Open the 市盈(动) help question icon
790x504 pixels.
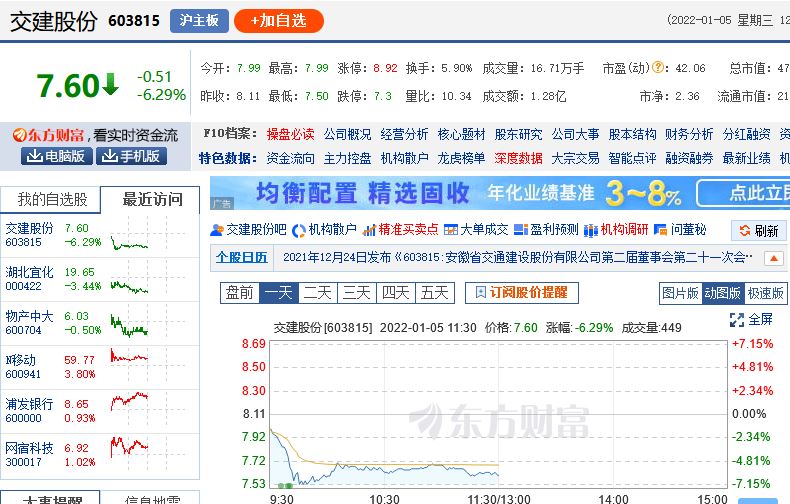(659, 68)
